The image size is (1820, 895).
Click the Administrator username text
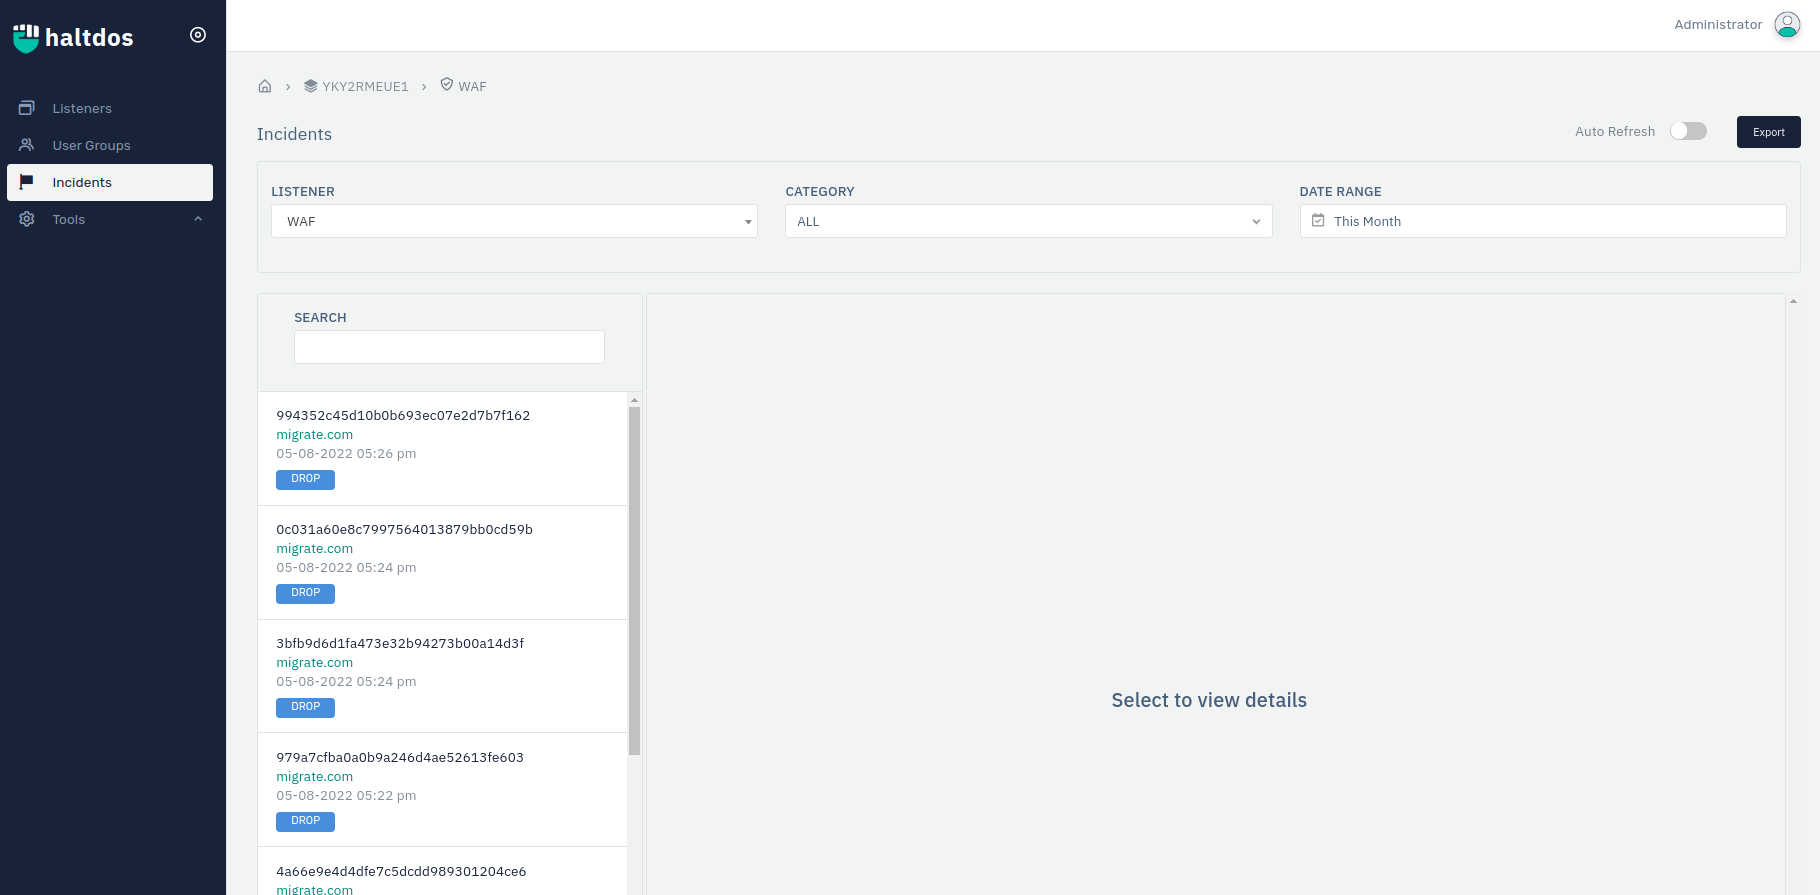[x=1718, y=25]
